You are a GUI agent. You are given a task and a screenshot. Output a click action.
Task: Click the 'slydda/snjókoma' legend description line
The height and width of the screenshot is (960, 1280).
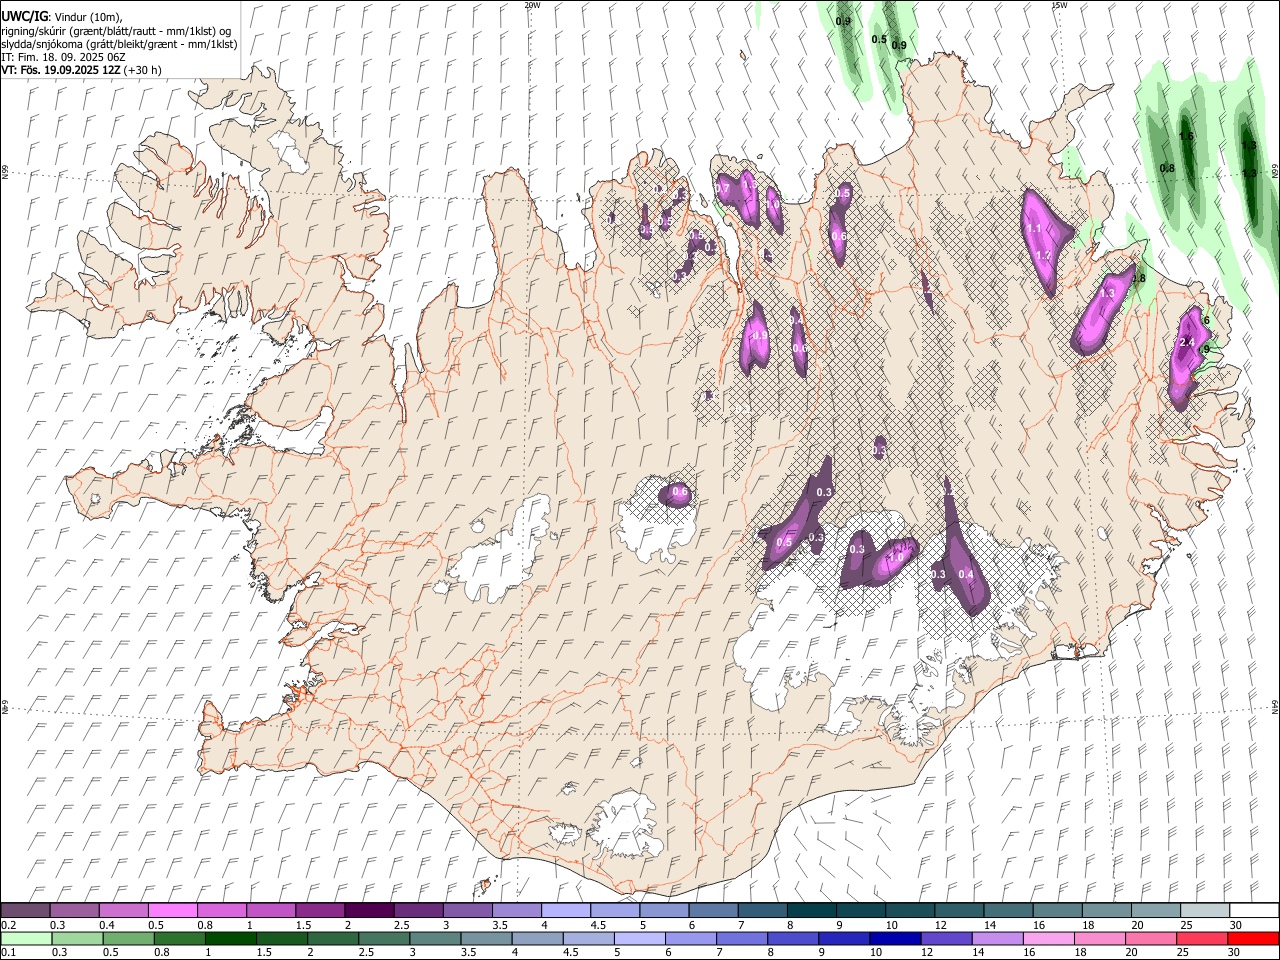tap(119, 44)
